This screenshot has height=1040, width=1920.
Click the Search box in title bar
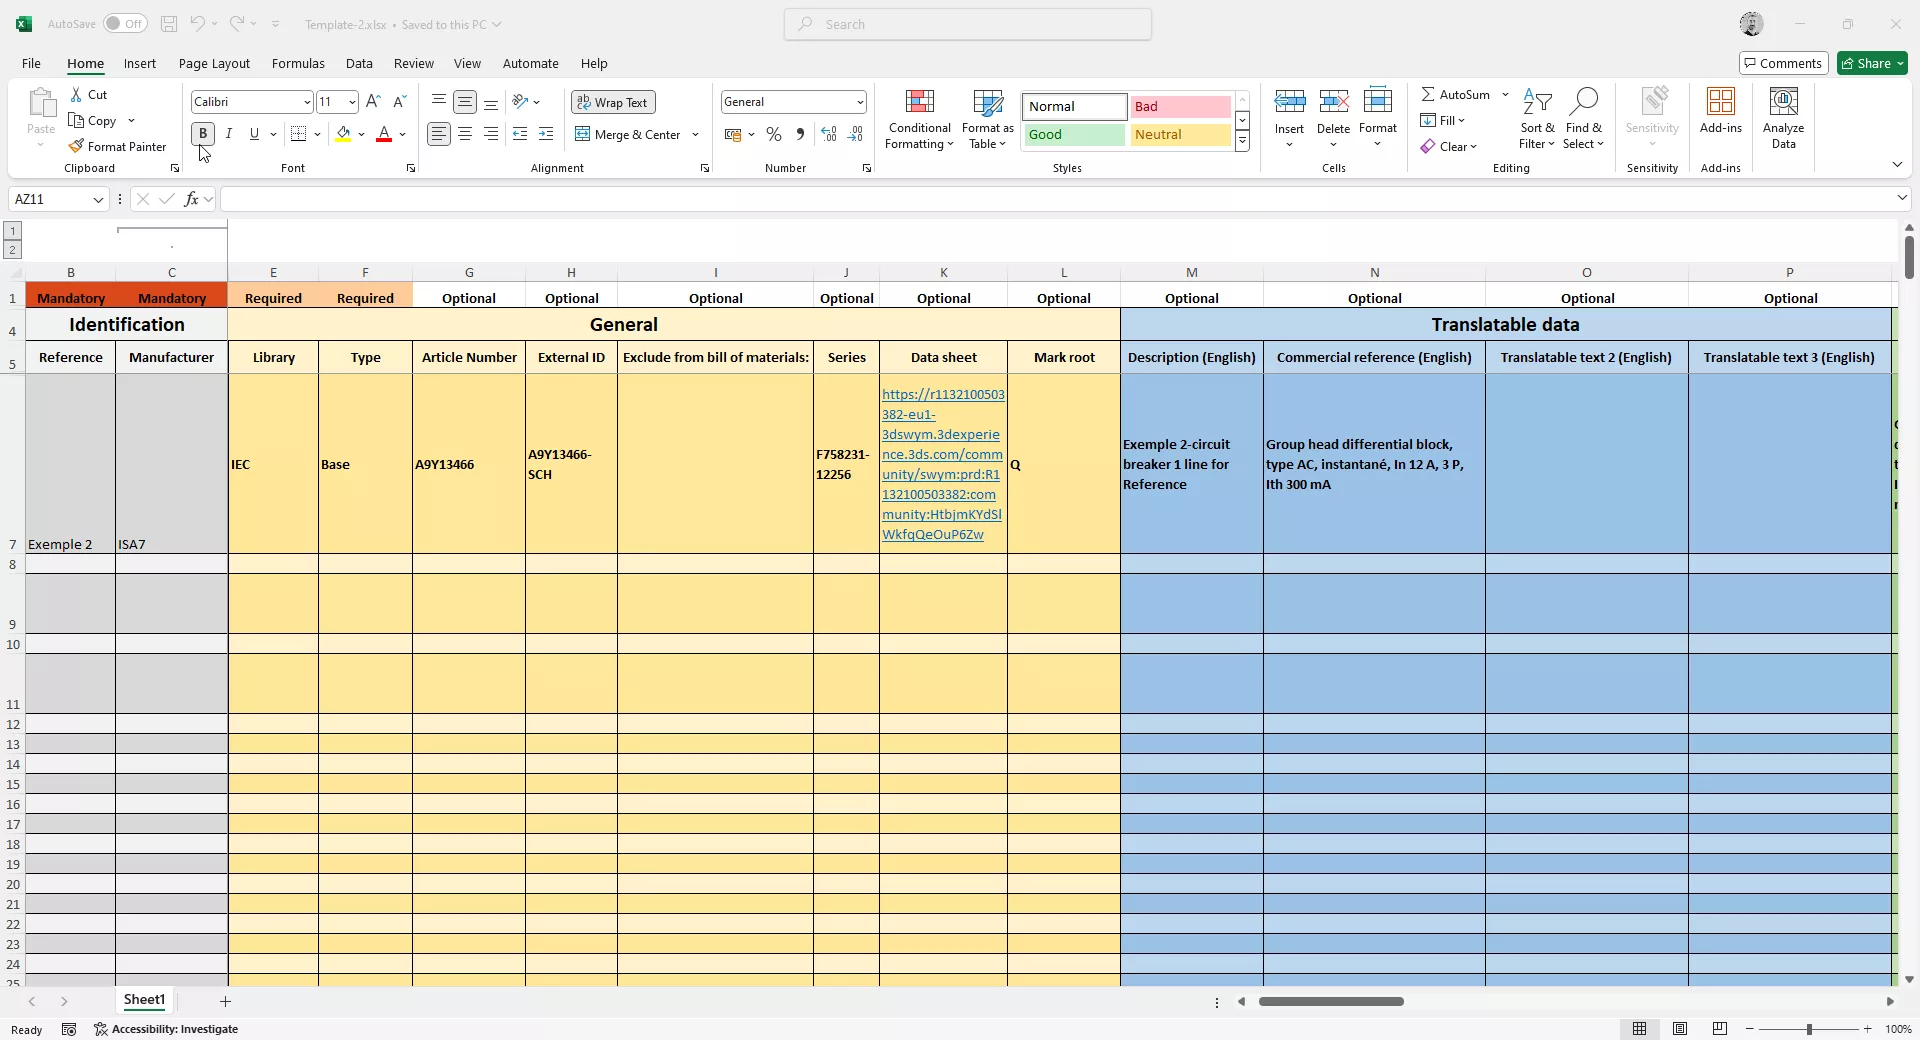[x=967, y=24]
